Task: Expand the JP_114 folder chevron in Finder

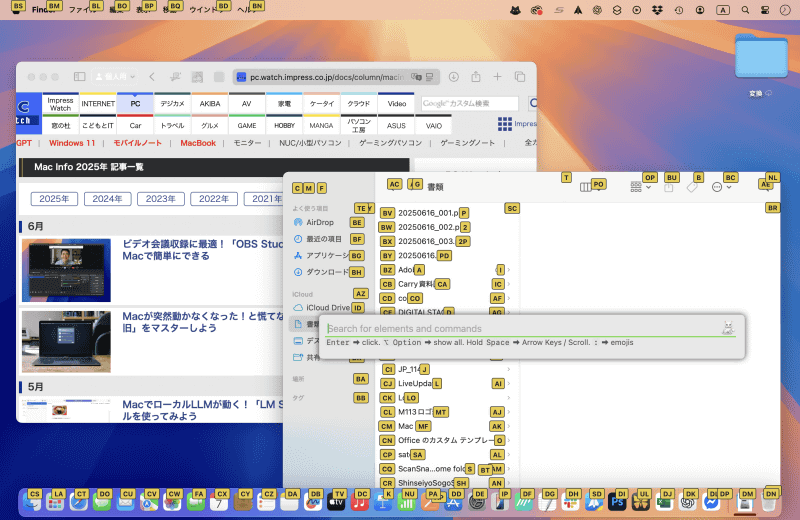Action: (x=508, y=369)
